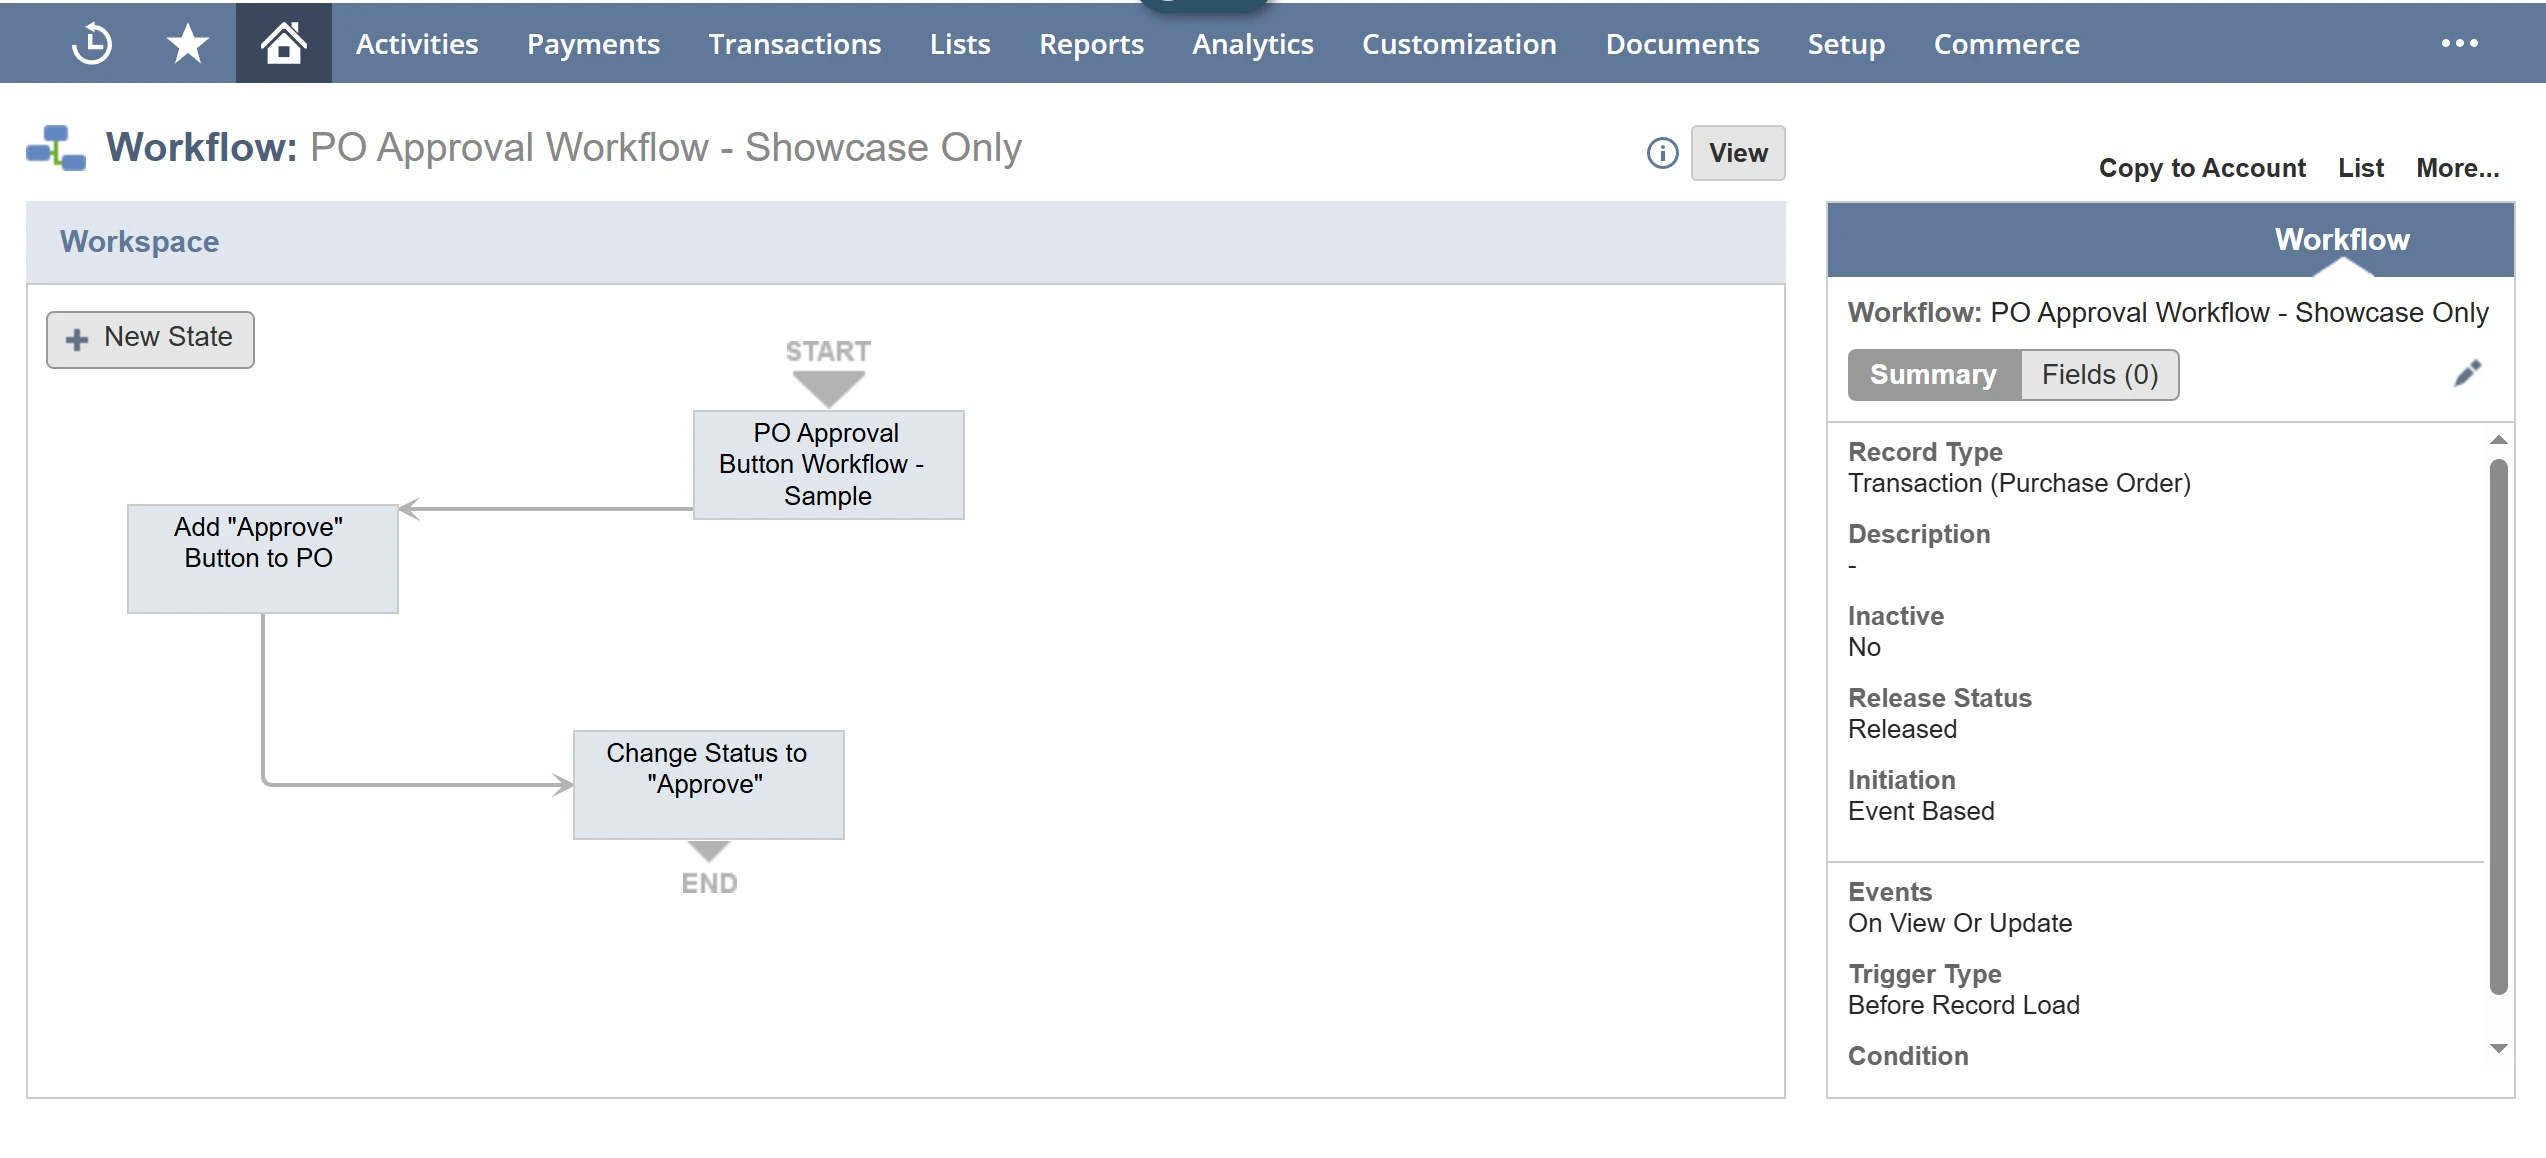
Task: Select the Add "Approve" Button to PO state
Action: click(262, 558)
